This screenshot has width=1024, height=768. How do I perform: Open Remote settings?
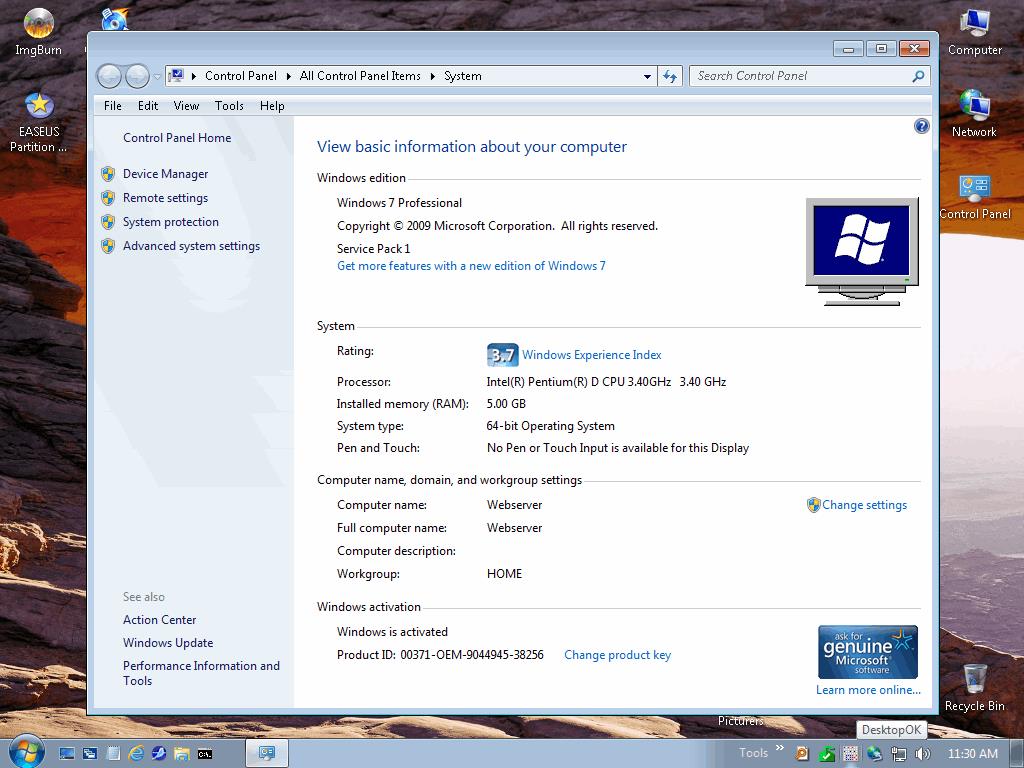click(x=165, y=198)
